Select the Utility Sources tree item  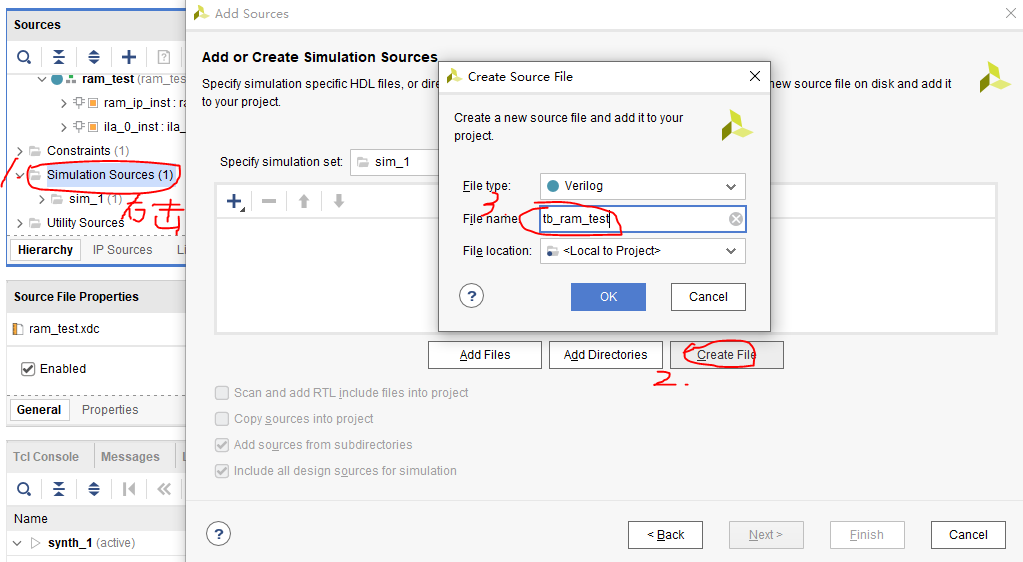click(85, 223)
